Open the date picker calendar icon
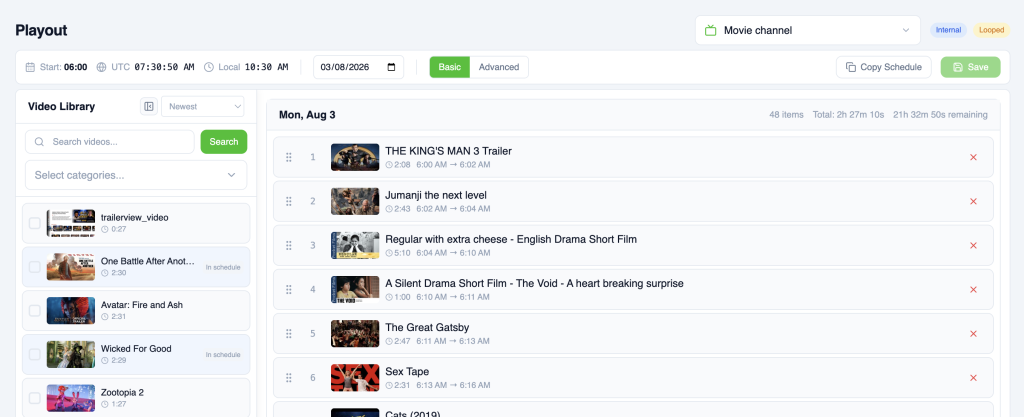 click(391, 67)
